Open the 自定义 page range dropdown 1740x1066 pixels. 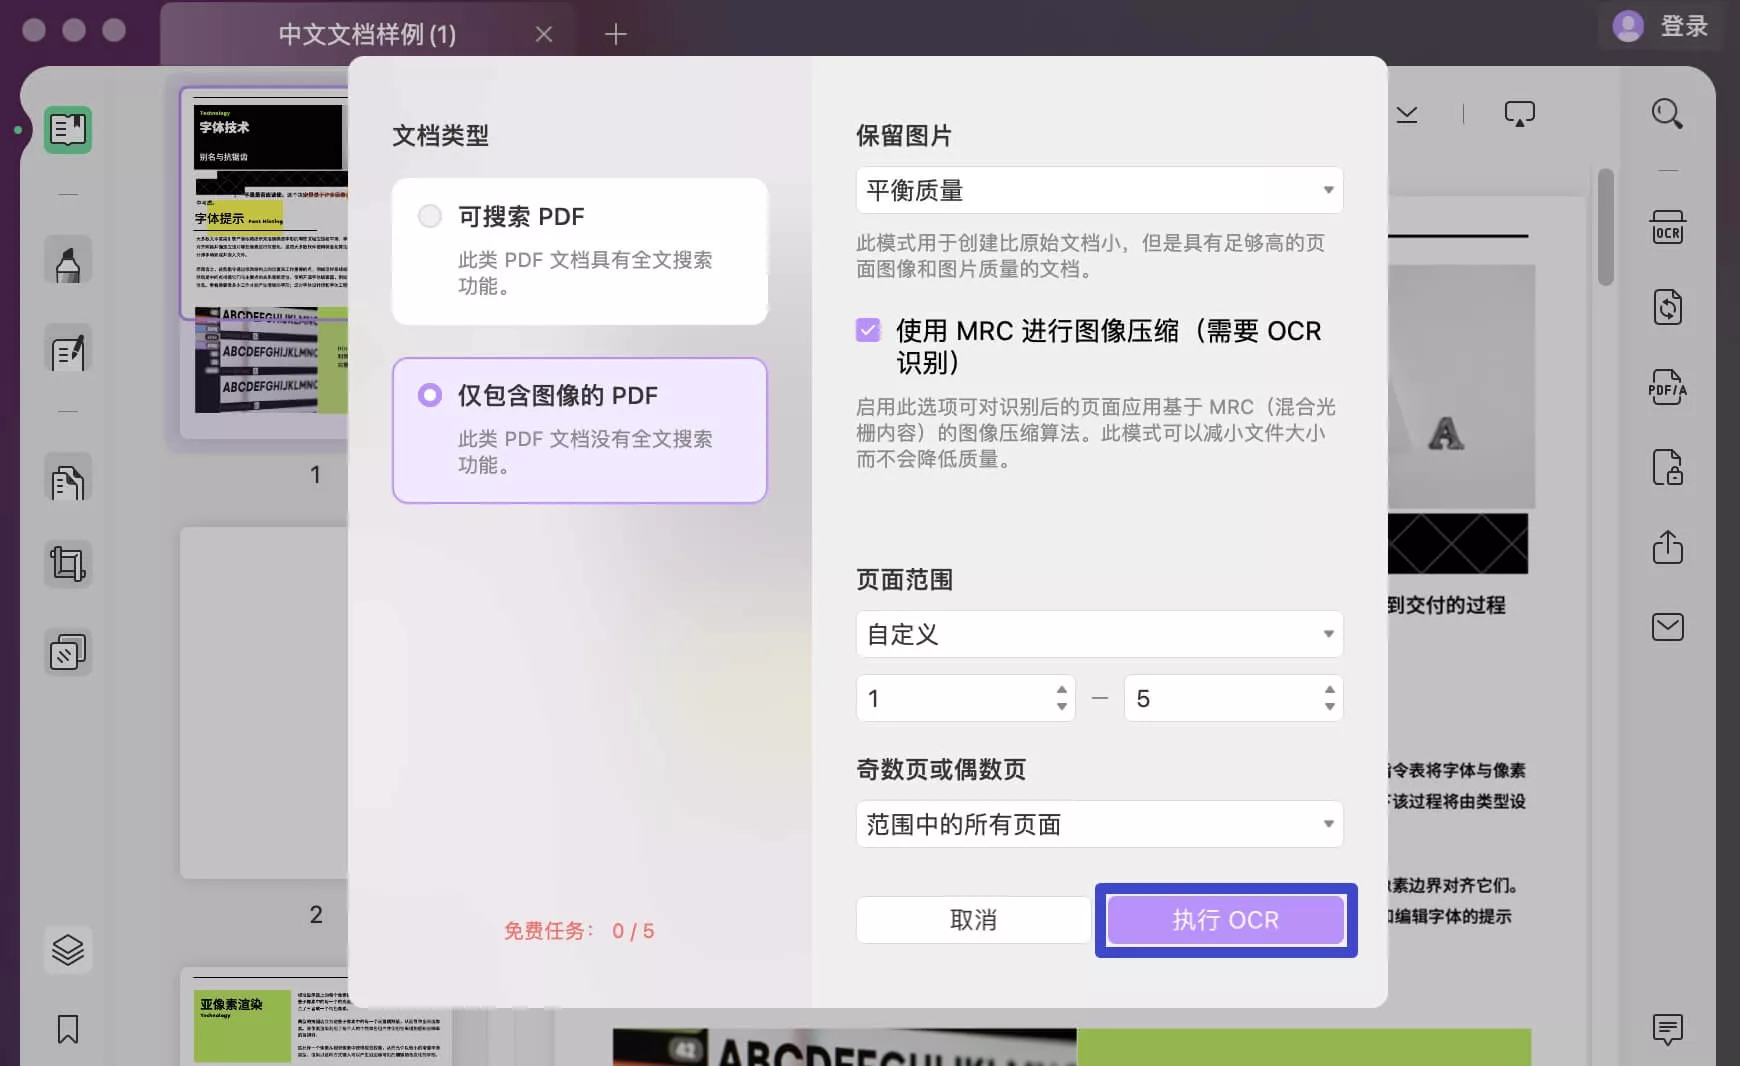pyautogui.click(x=1099, y=634)
